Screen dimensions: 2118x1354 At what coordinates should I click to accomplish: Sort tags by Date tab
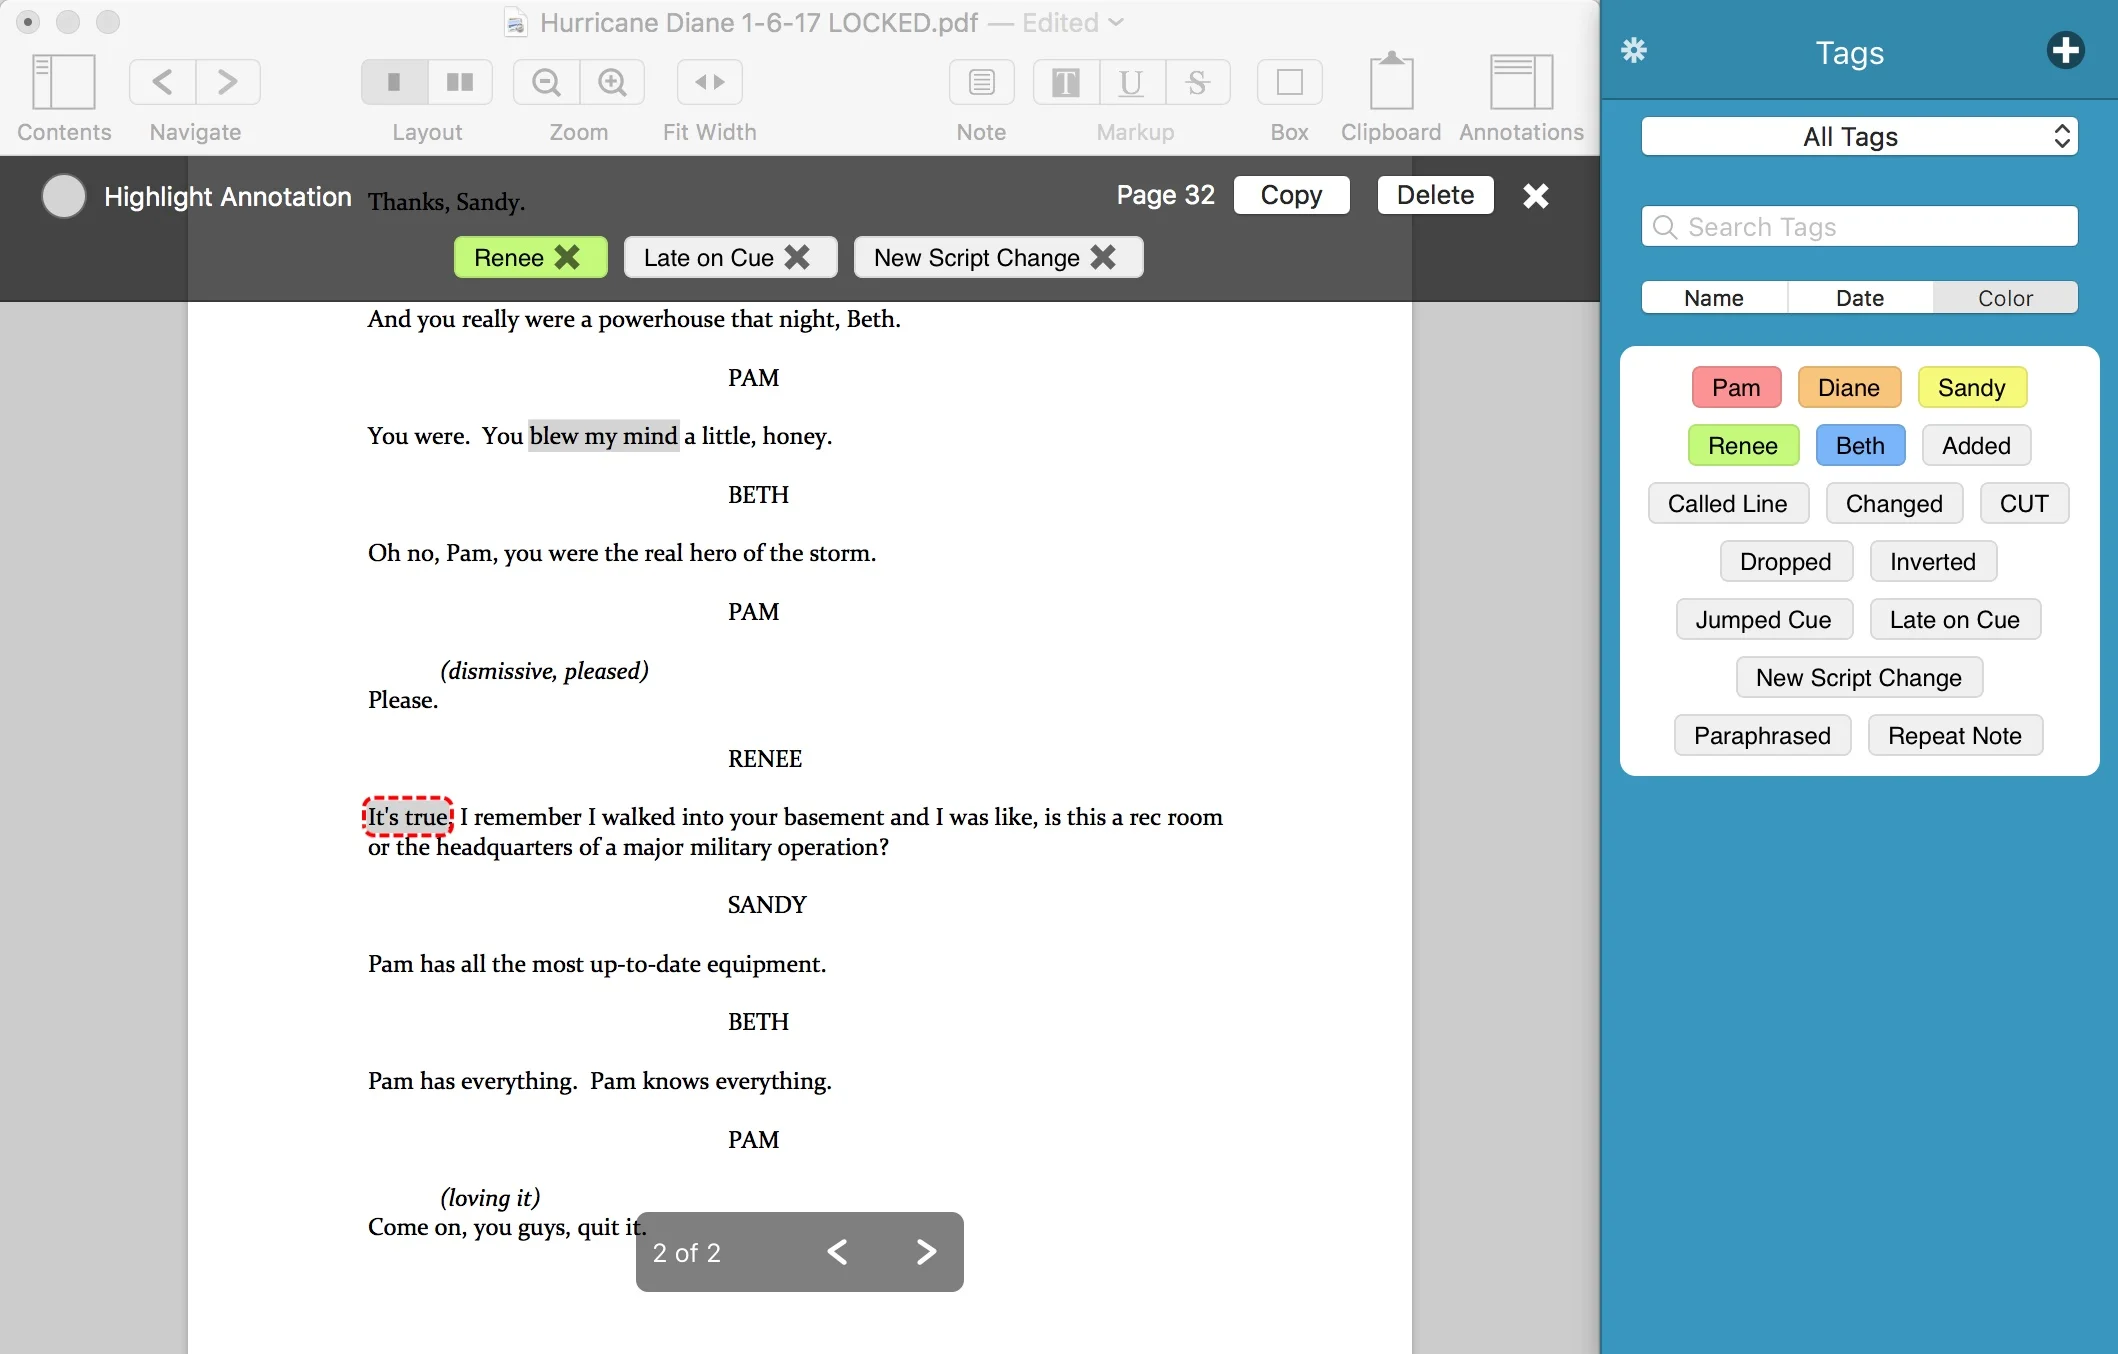[x=1859, y=298]
